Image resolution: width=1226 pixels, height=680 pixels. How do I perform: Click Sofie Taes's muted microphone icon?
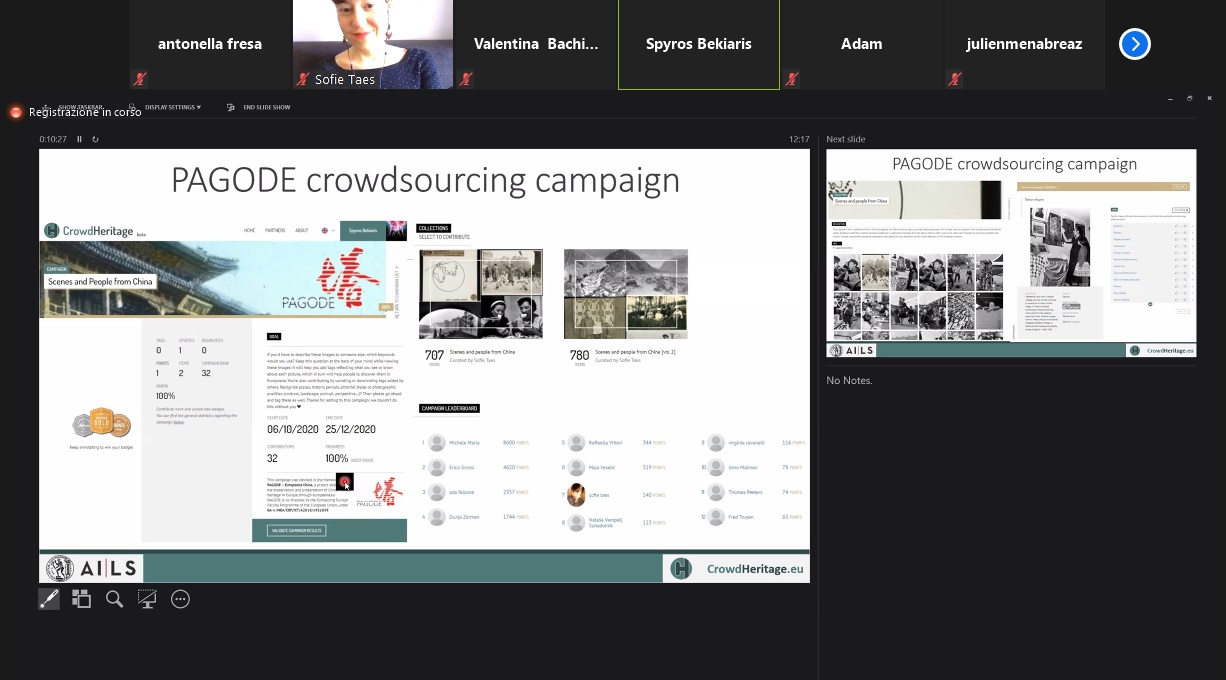303,79
